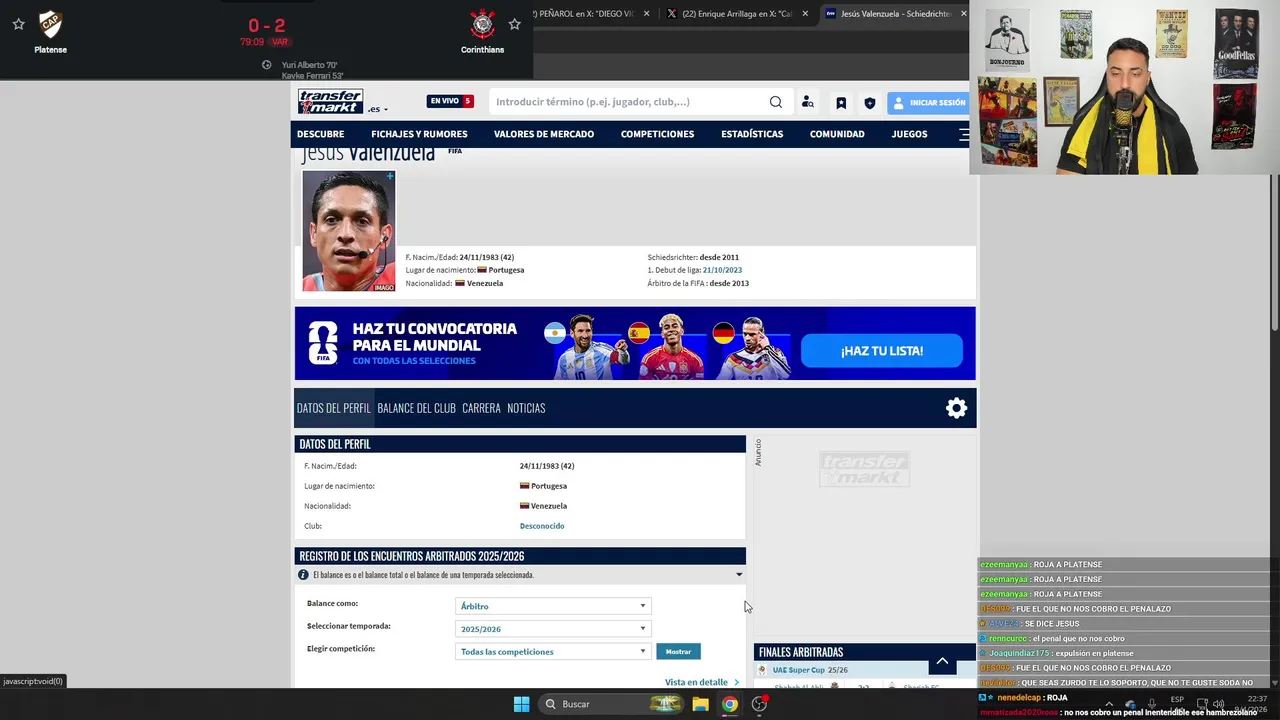Click the Platense club crest
This screenshot has width=1280, height=720.
(50, 24)
